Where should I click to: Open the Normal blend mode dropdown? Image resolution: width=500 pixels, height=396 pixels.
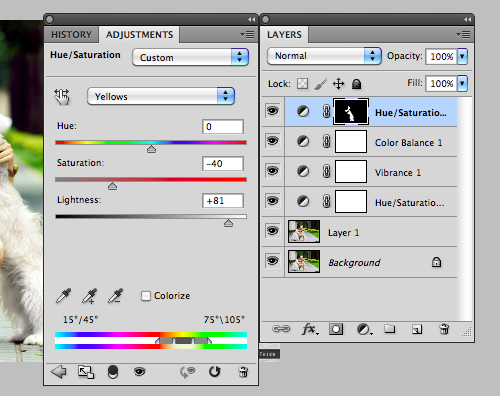pos(324,56)
